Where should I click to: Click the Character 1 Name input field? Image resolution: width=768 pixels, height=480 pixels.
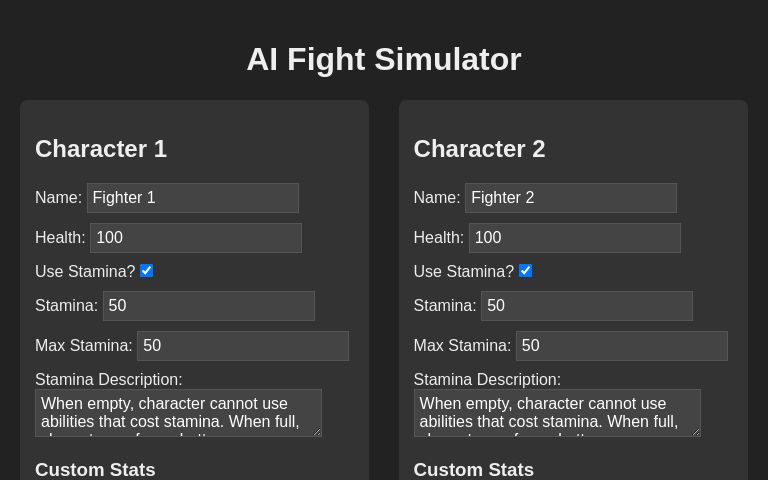pyautogui.click(x=192, y=198)
